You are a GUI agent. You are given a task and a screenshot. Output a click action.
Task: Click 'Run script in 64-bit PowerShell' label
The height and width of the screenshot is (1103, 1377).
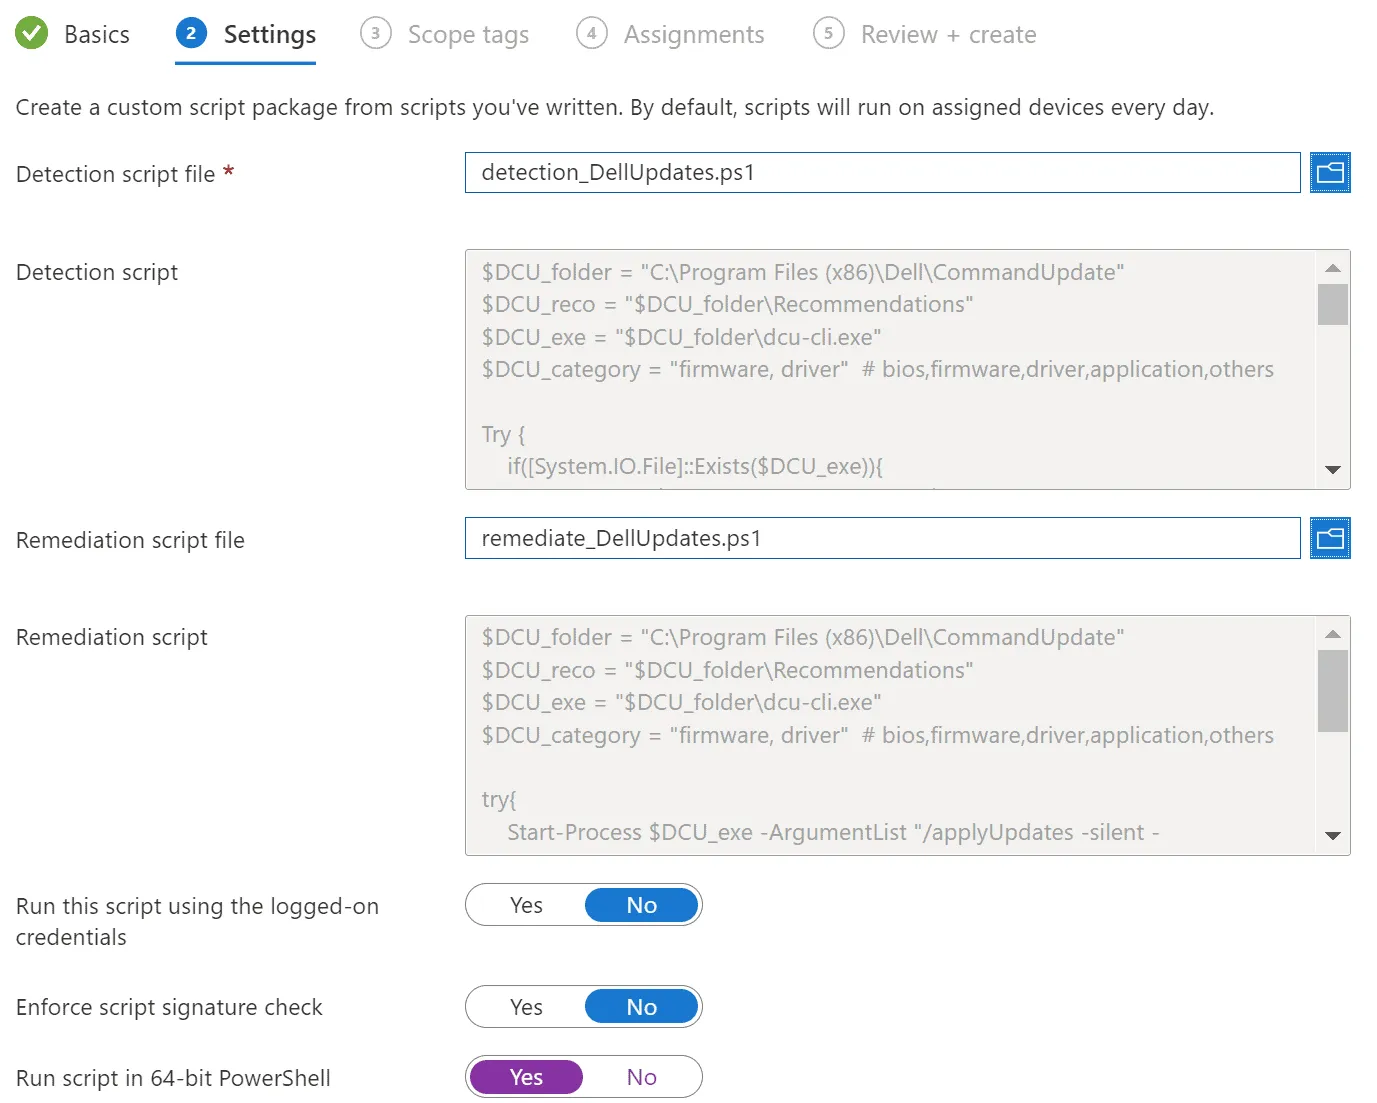(x=173, y=1078)
